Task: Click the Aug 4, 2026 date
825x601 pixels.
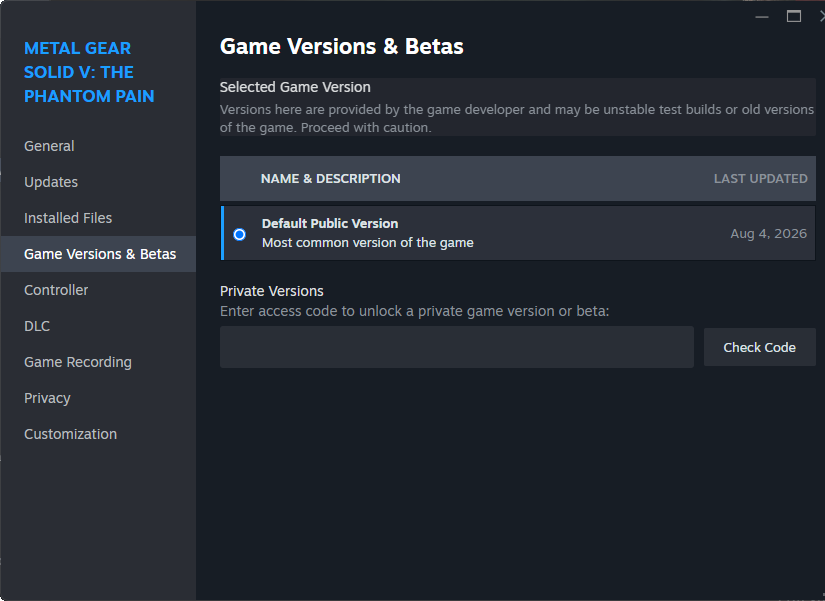Action: [768, 234]
